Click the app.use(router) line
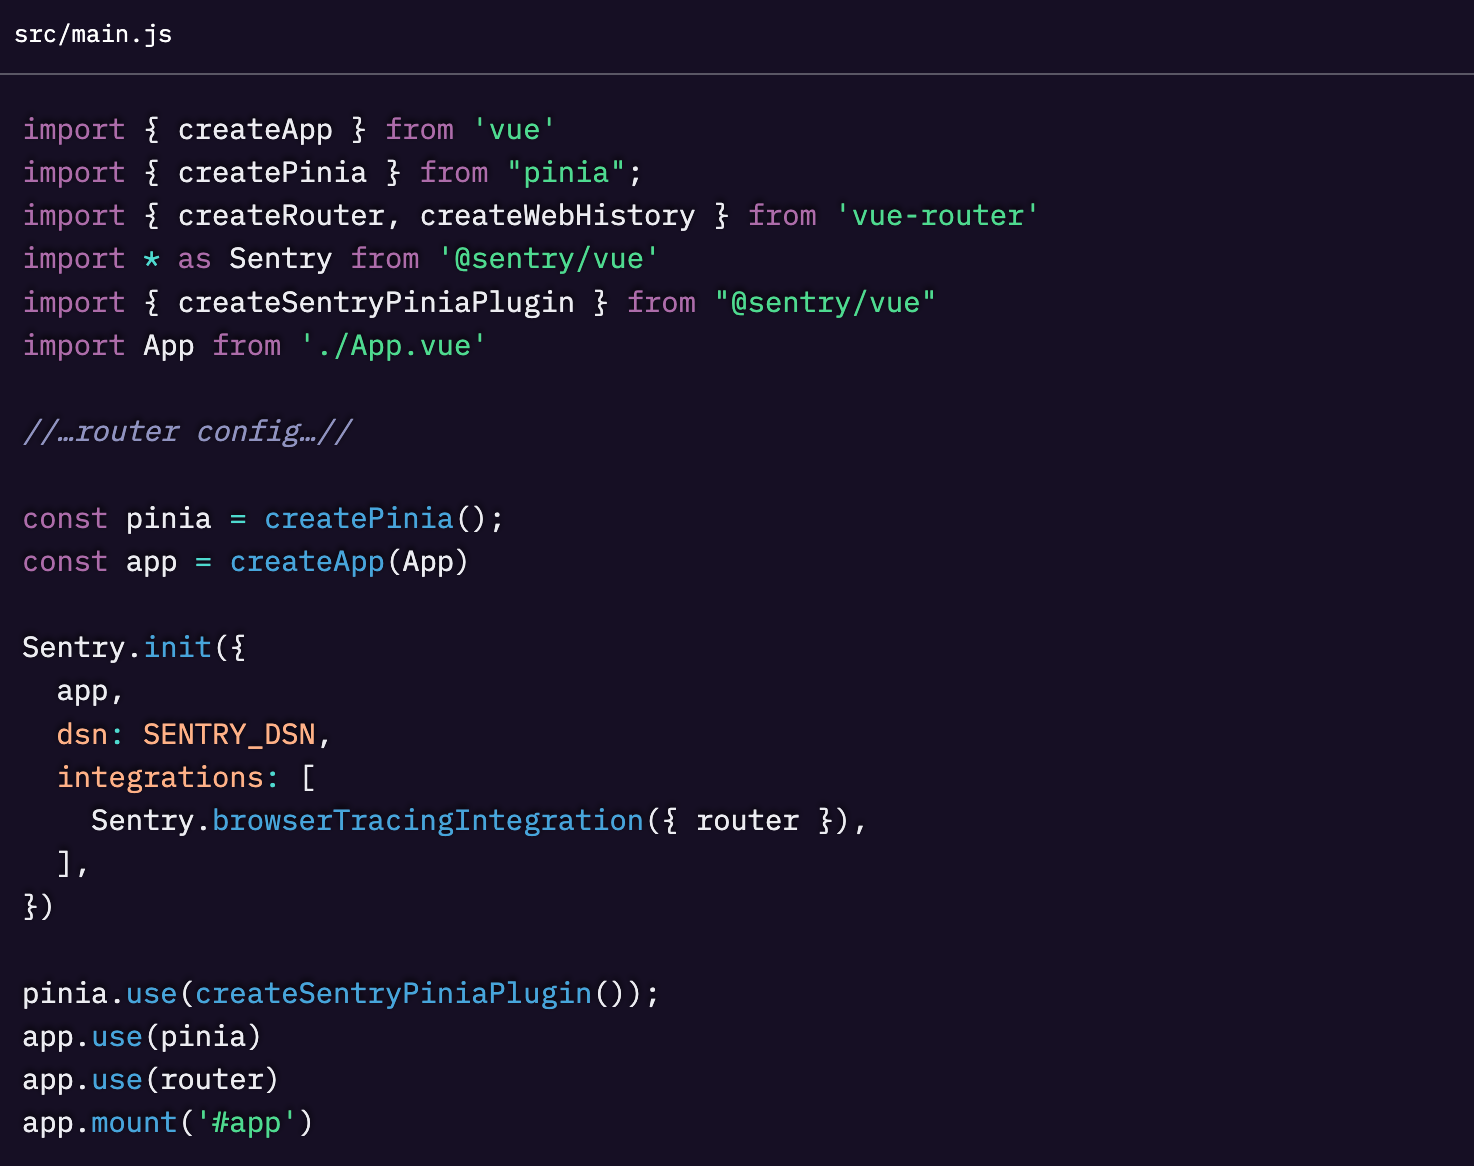1474x1166 pixels. point(150,1080)
